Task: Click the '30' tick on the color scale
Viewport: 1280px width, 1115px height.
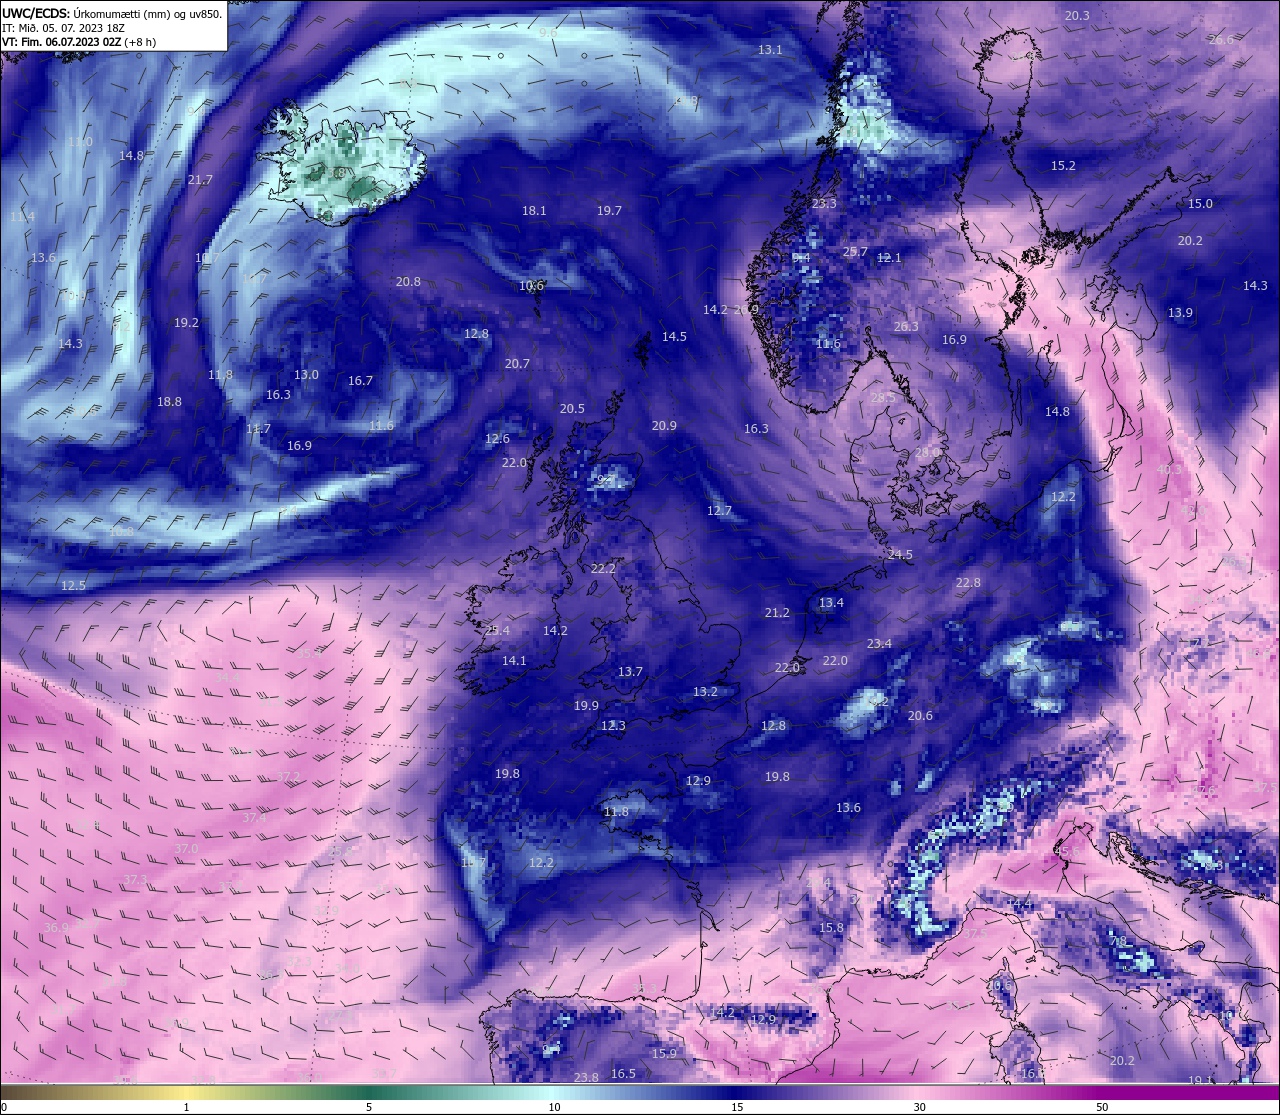Action: (919, 1107)
